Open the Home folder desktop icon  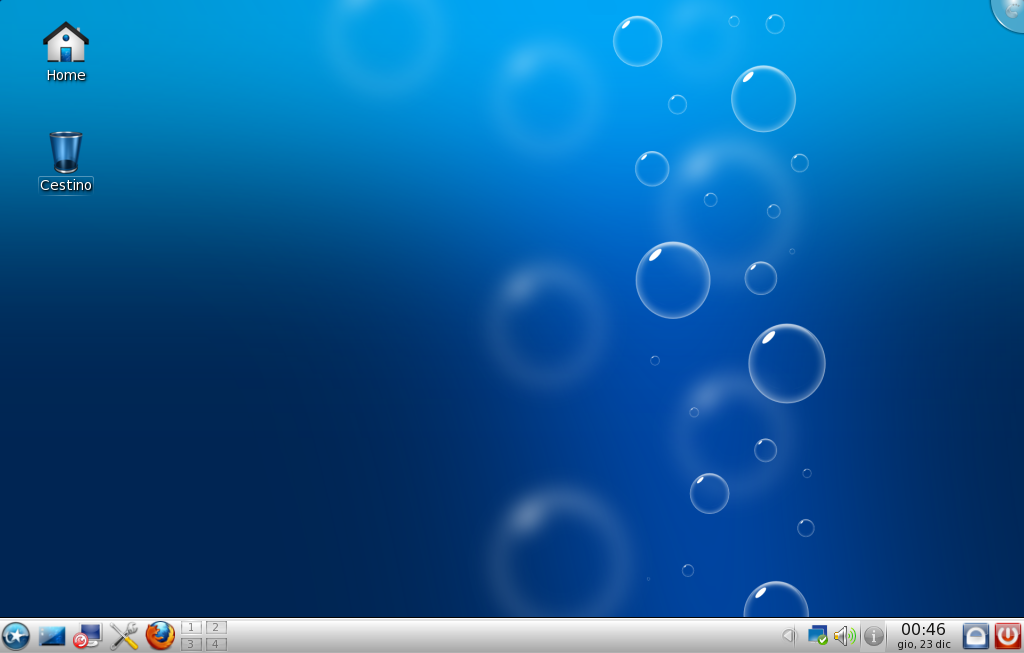point(65,52)
